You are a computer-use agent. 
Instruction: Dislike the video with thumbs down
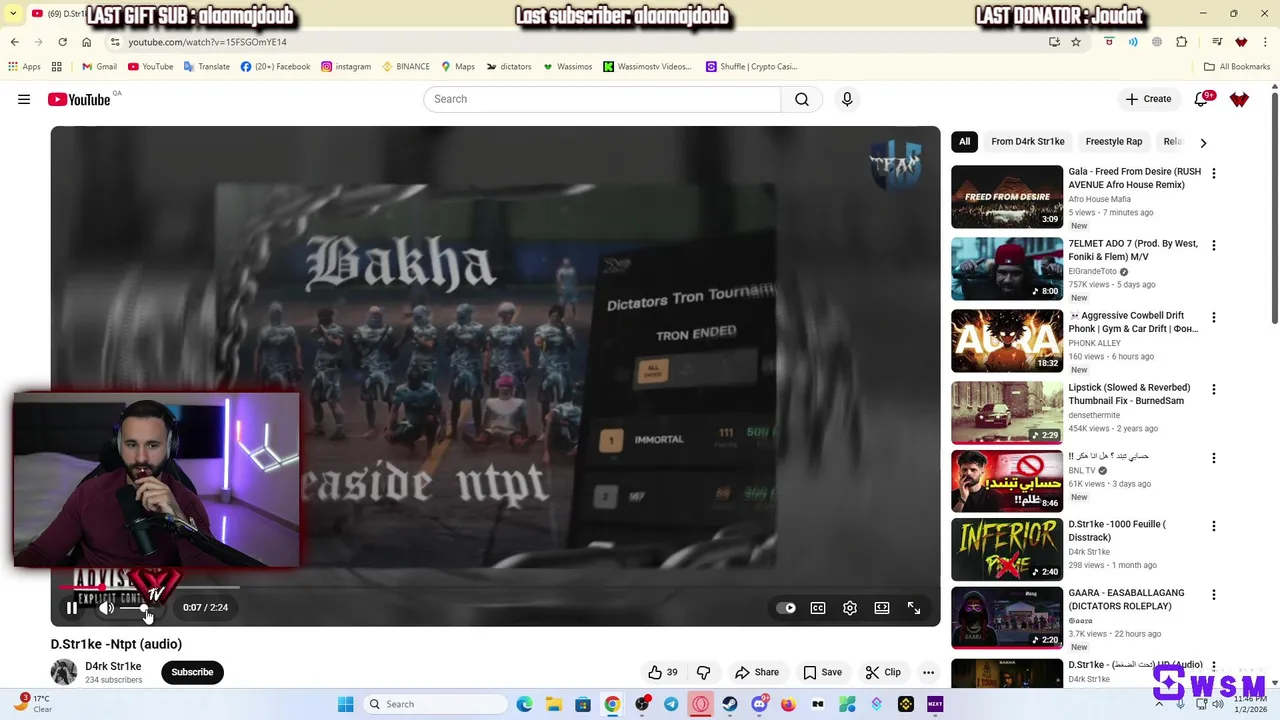coord(703,672)
